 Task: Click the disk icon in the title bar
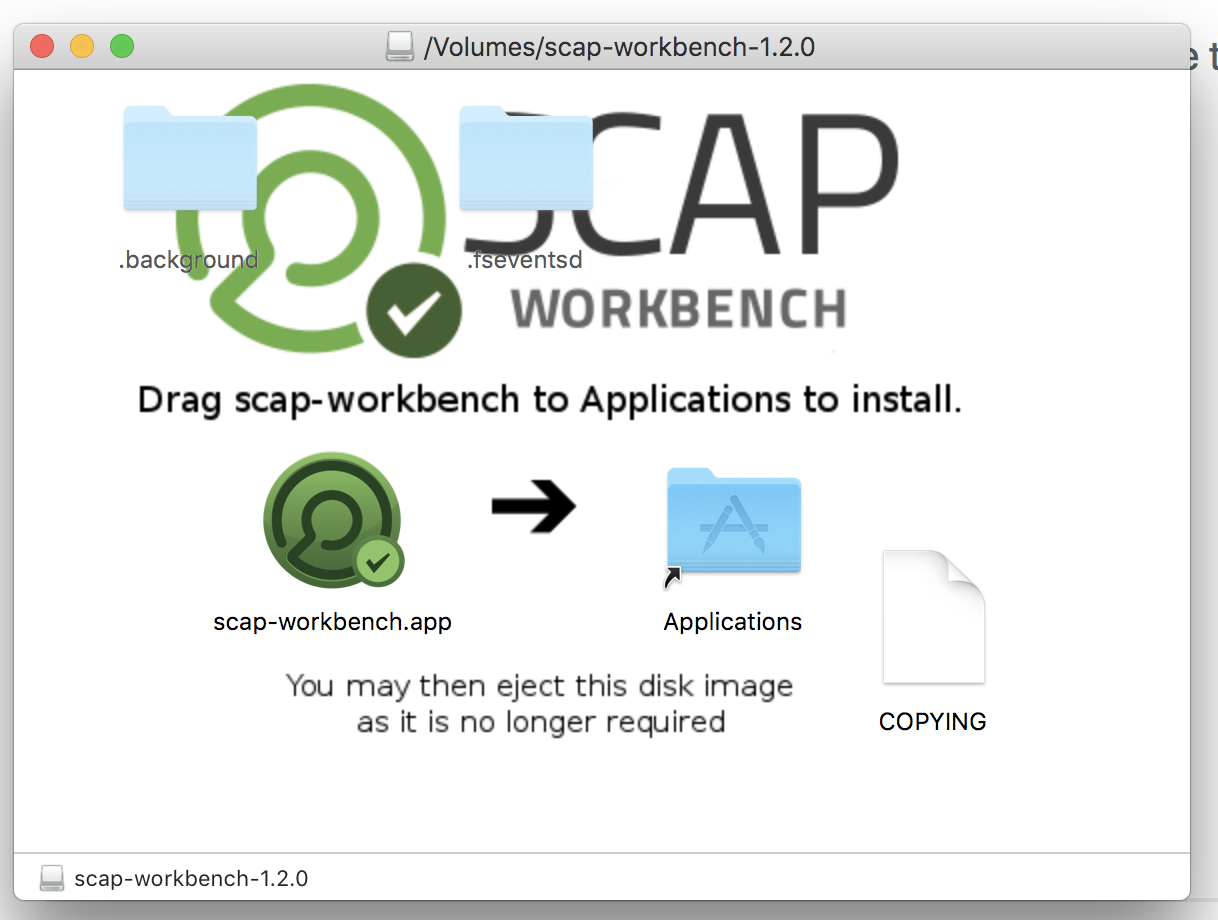pos(400,46)
